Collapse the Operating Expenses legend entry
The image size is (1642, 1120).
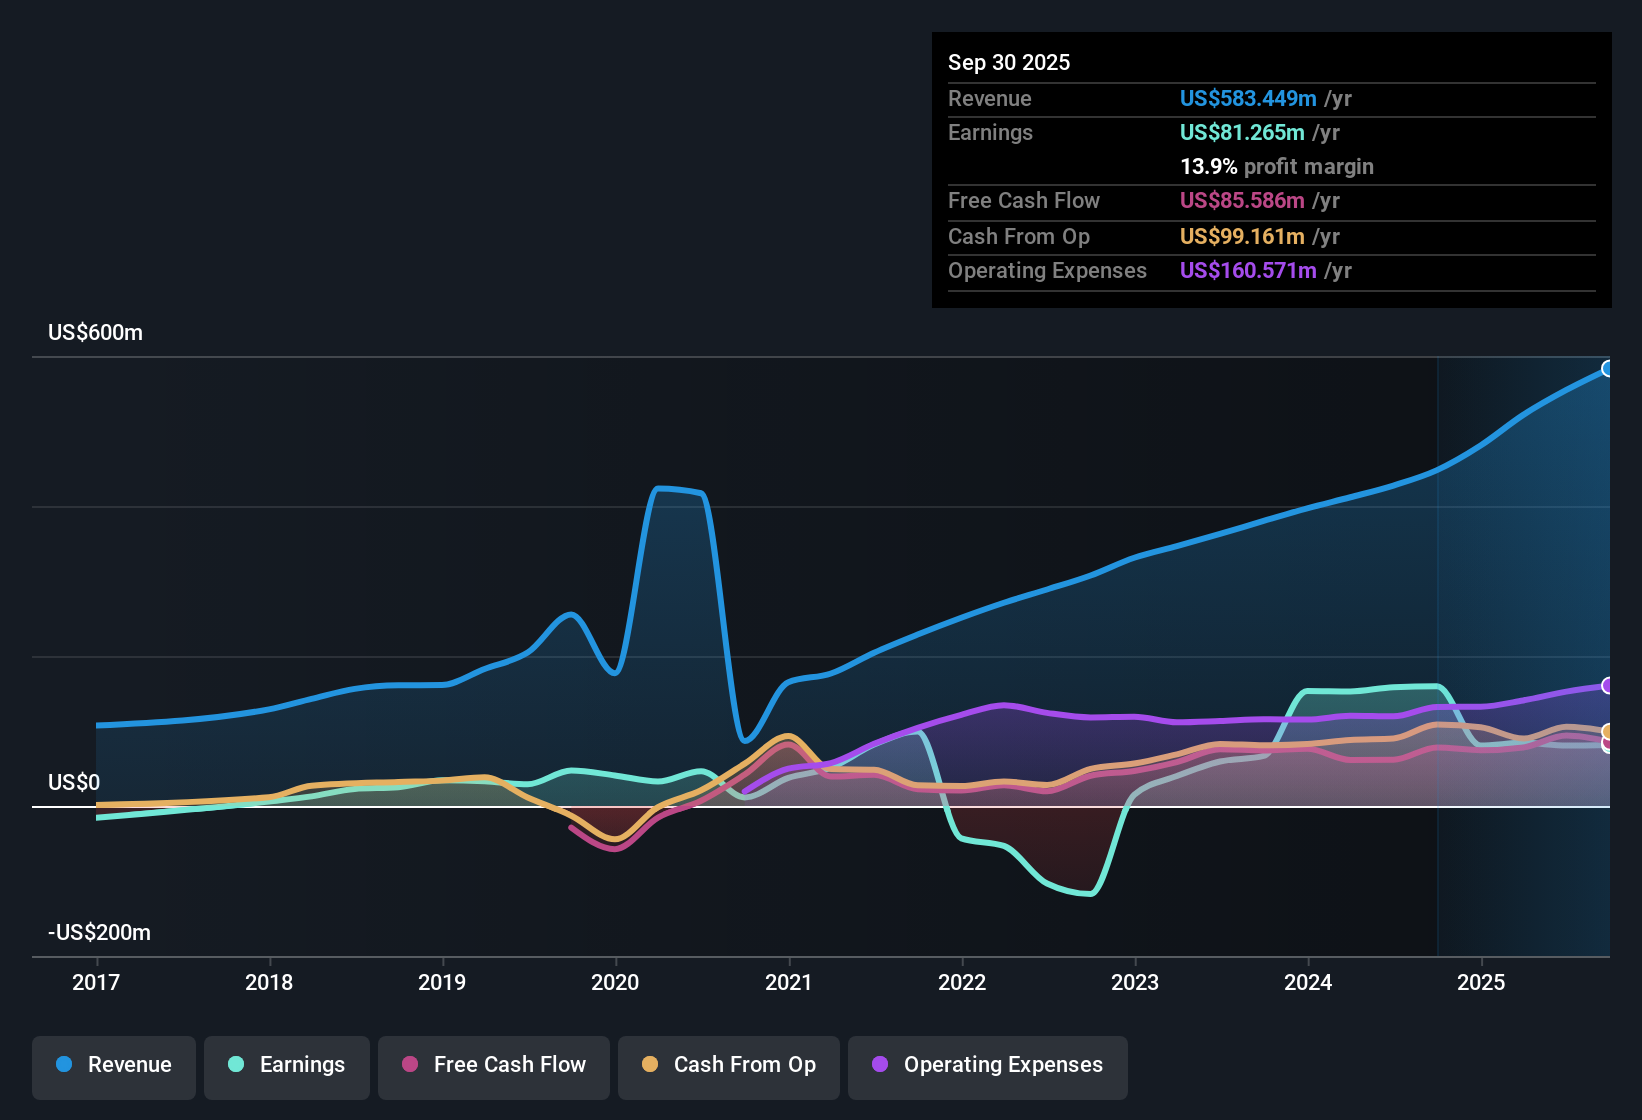pos(987,1065)
